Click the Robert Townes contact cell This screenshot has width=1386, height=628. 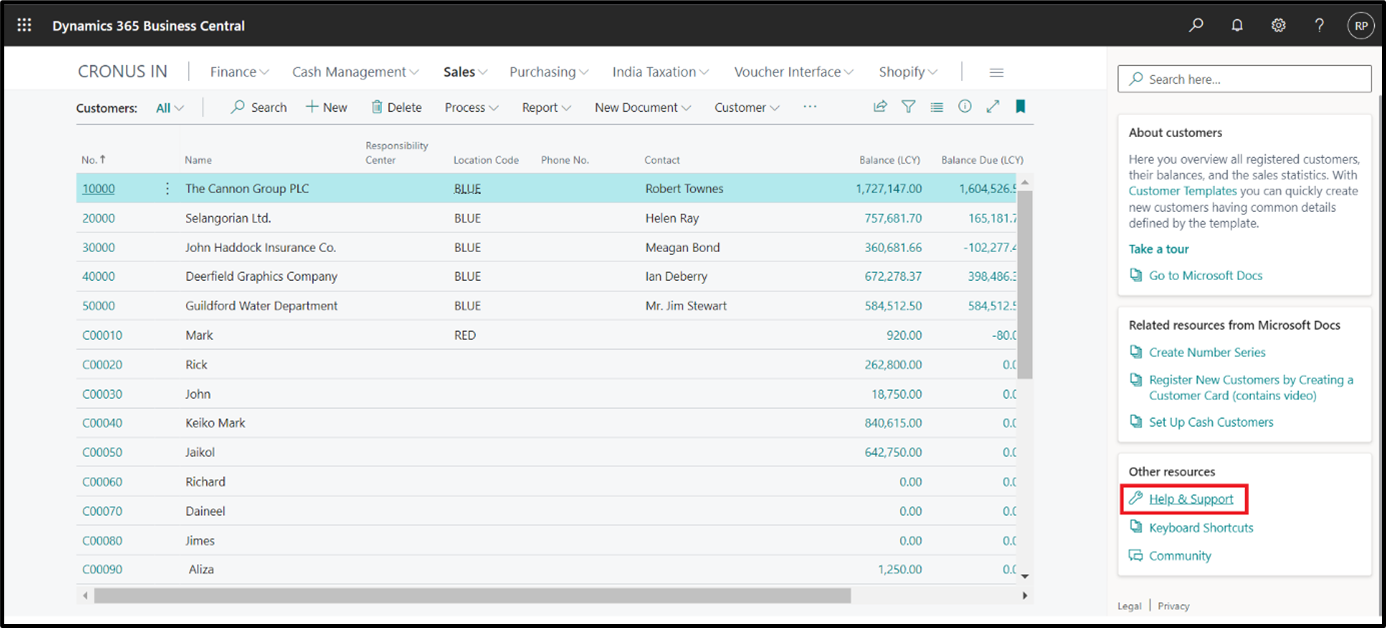684,188
